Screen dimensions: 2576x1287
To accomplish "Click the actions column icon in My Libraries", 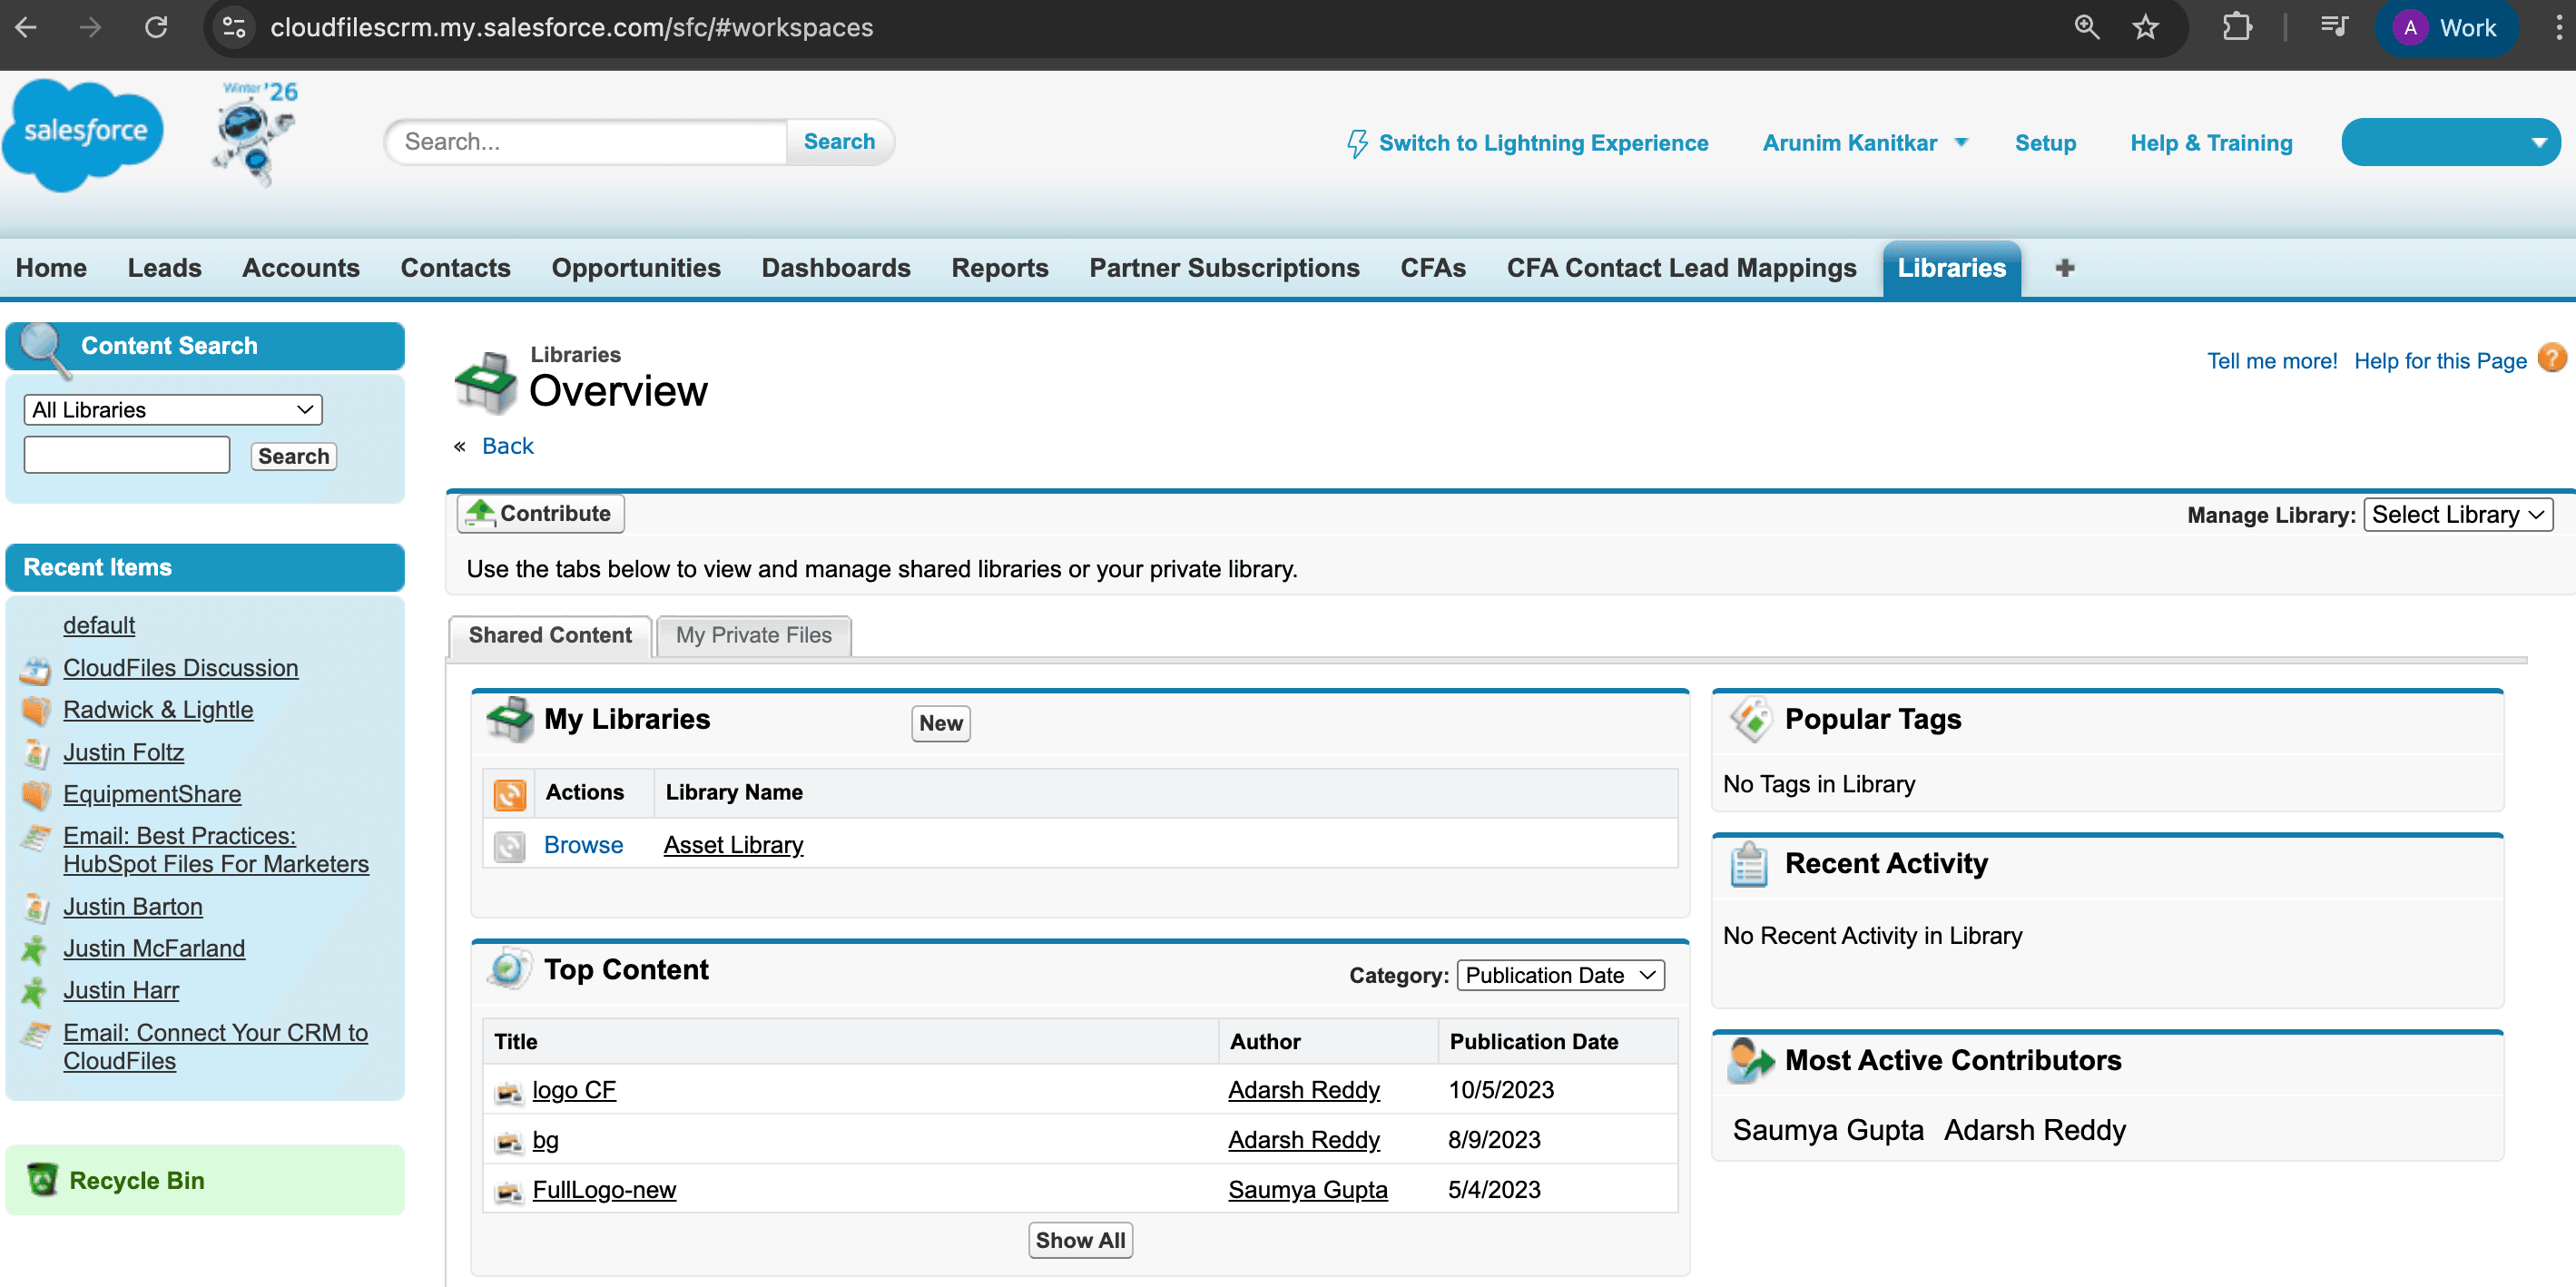I will pos(510,793).
